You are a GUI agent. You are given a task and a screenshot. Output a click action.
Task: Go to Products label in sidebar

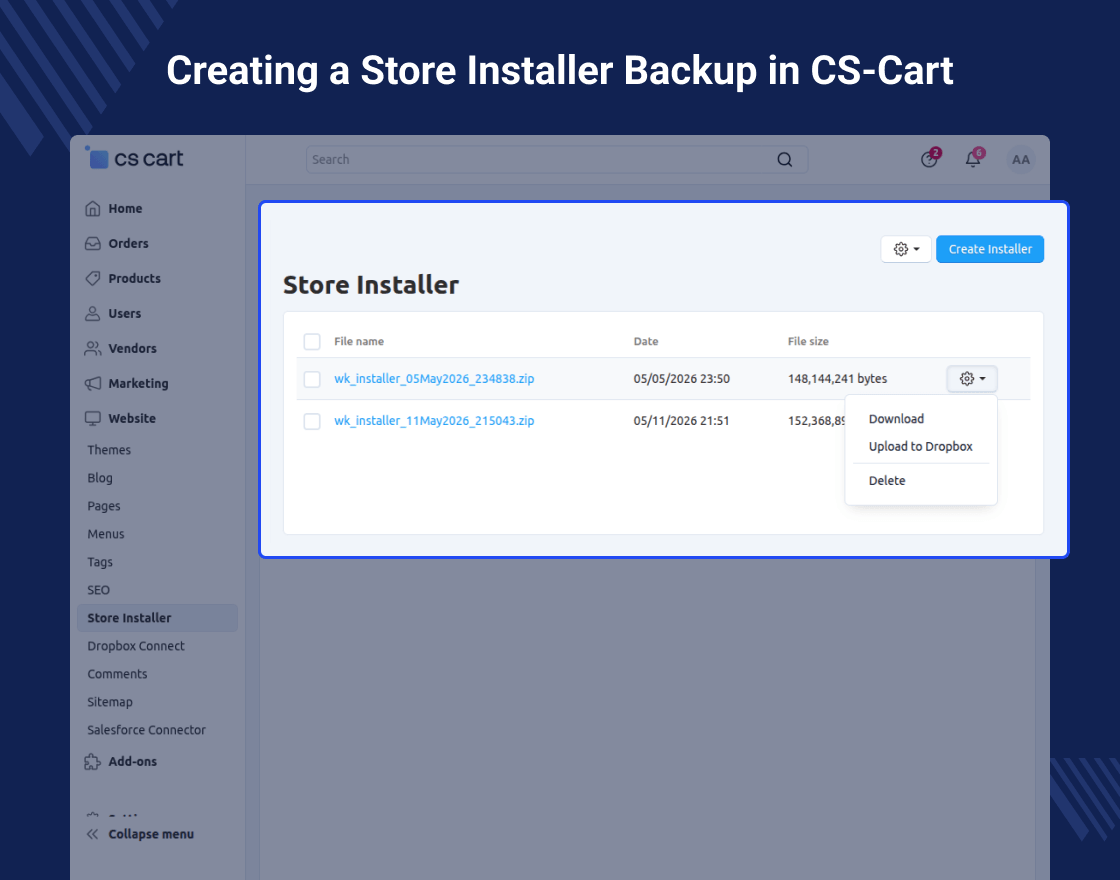pos(134,279)
